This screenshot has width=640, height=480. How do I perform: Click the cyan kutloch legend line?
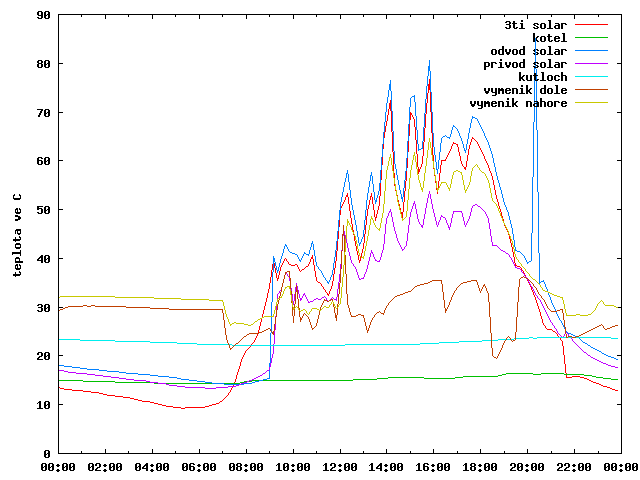tap(591, 77)
